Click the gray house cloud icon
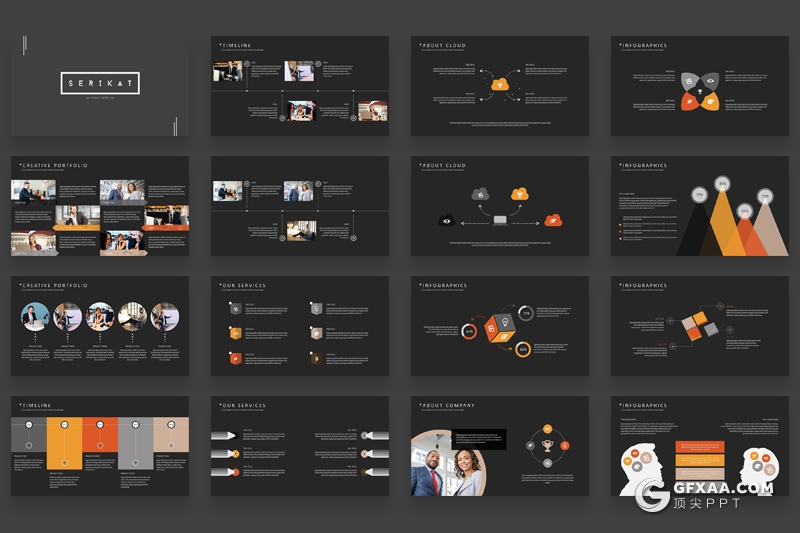This screenshot has width=800, height=533. 480,194
